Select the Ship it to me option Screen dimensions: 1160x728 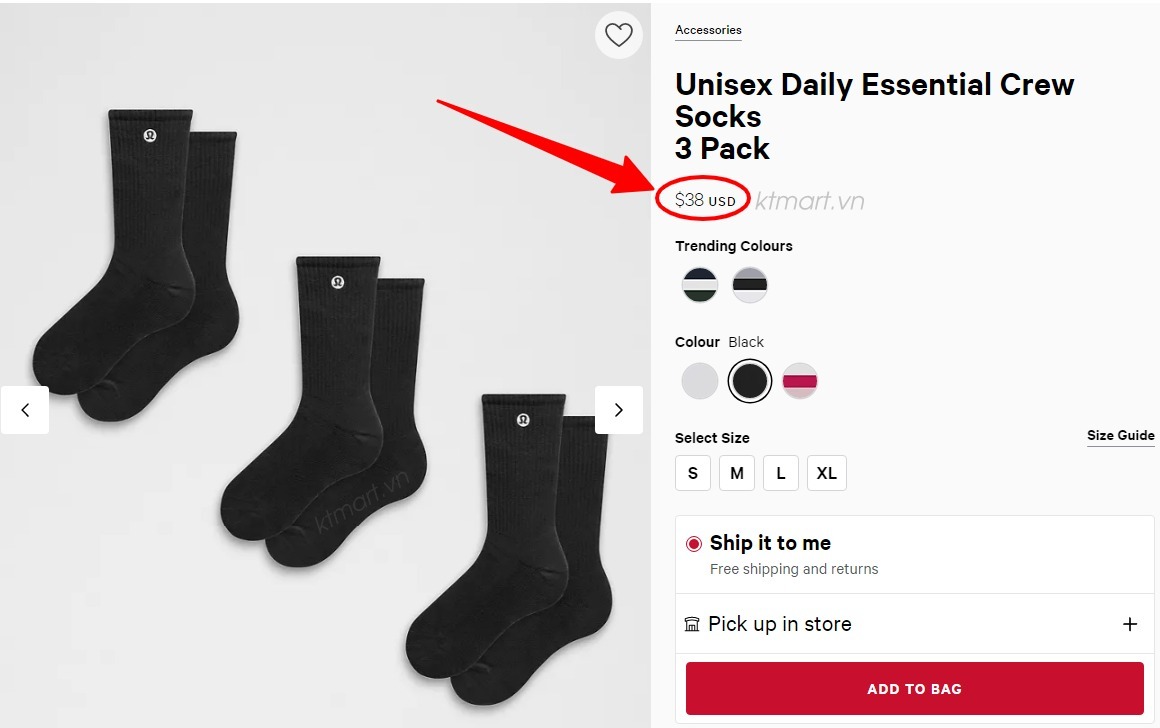click(x=694, y=544)
